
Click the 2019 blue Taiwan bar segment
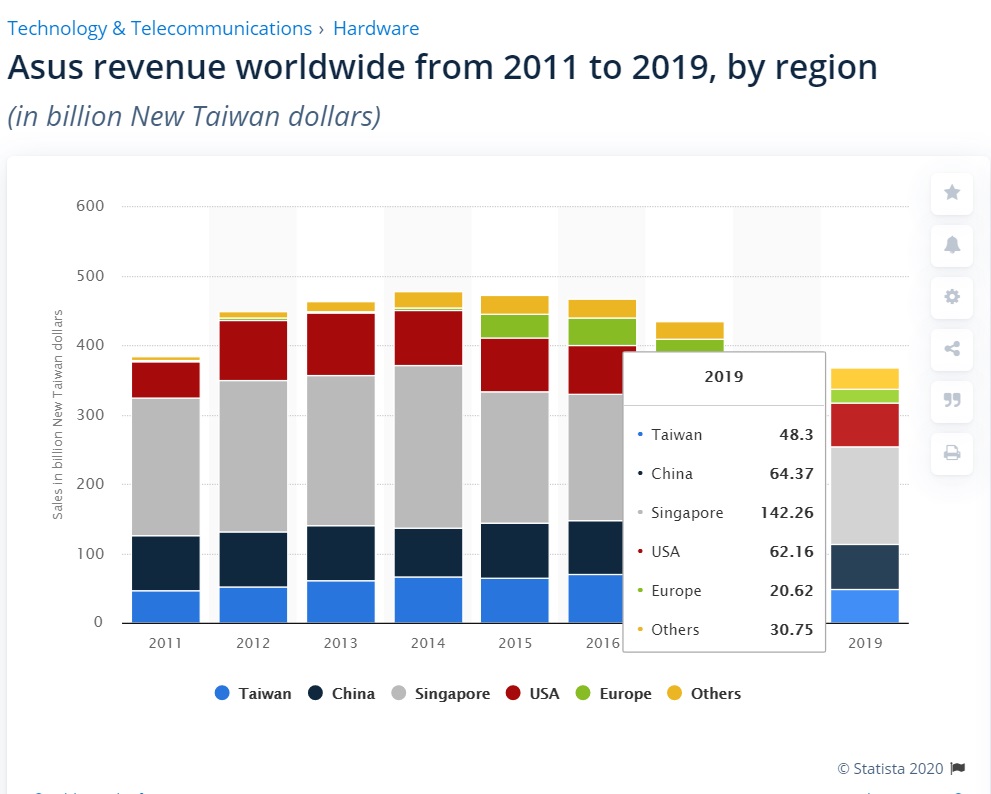pyautogui.click(x=865, y=606)
